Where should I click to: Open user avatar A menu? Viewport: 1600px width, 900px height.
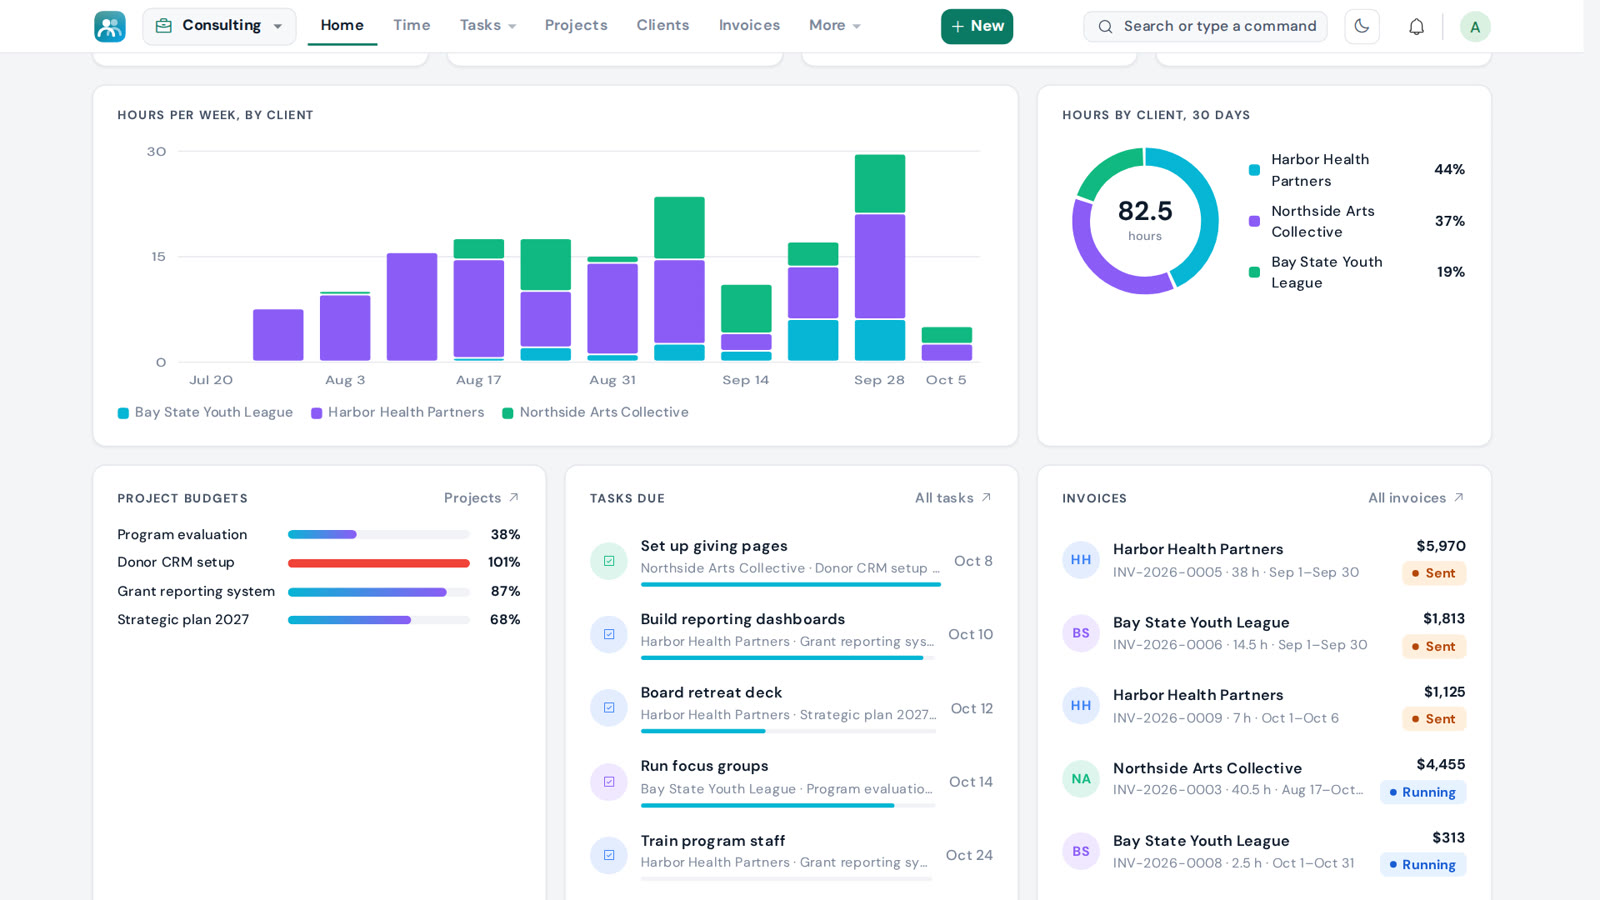1475,27
